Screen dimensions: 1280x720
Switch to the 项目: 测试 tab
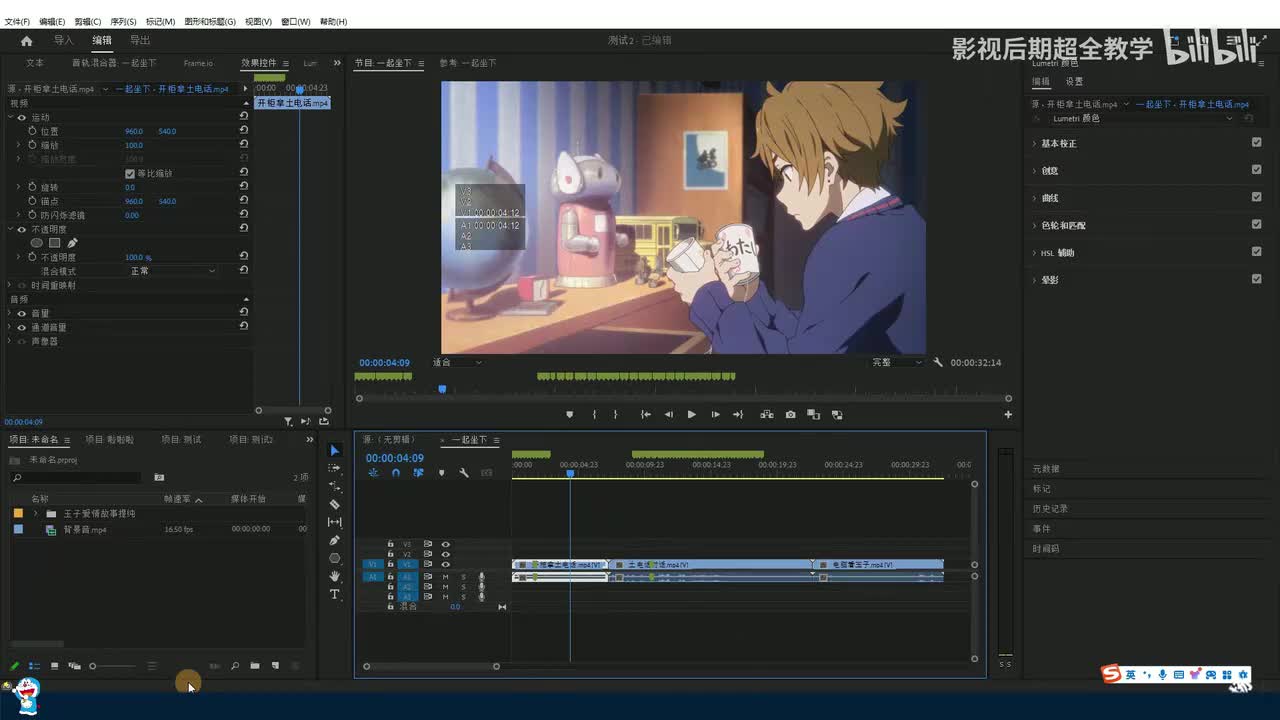(x=181, y=439)
